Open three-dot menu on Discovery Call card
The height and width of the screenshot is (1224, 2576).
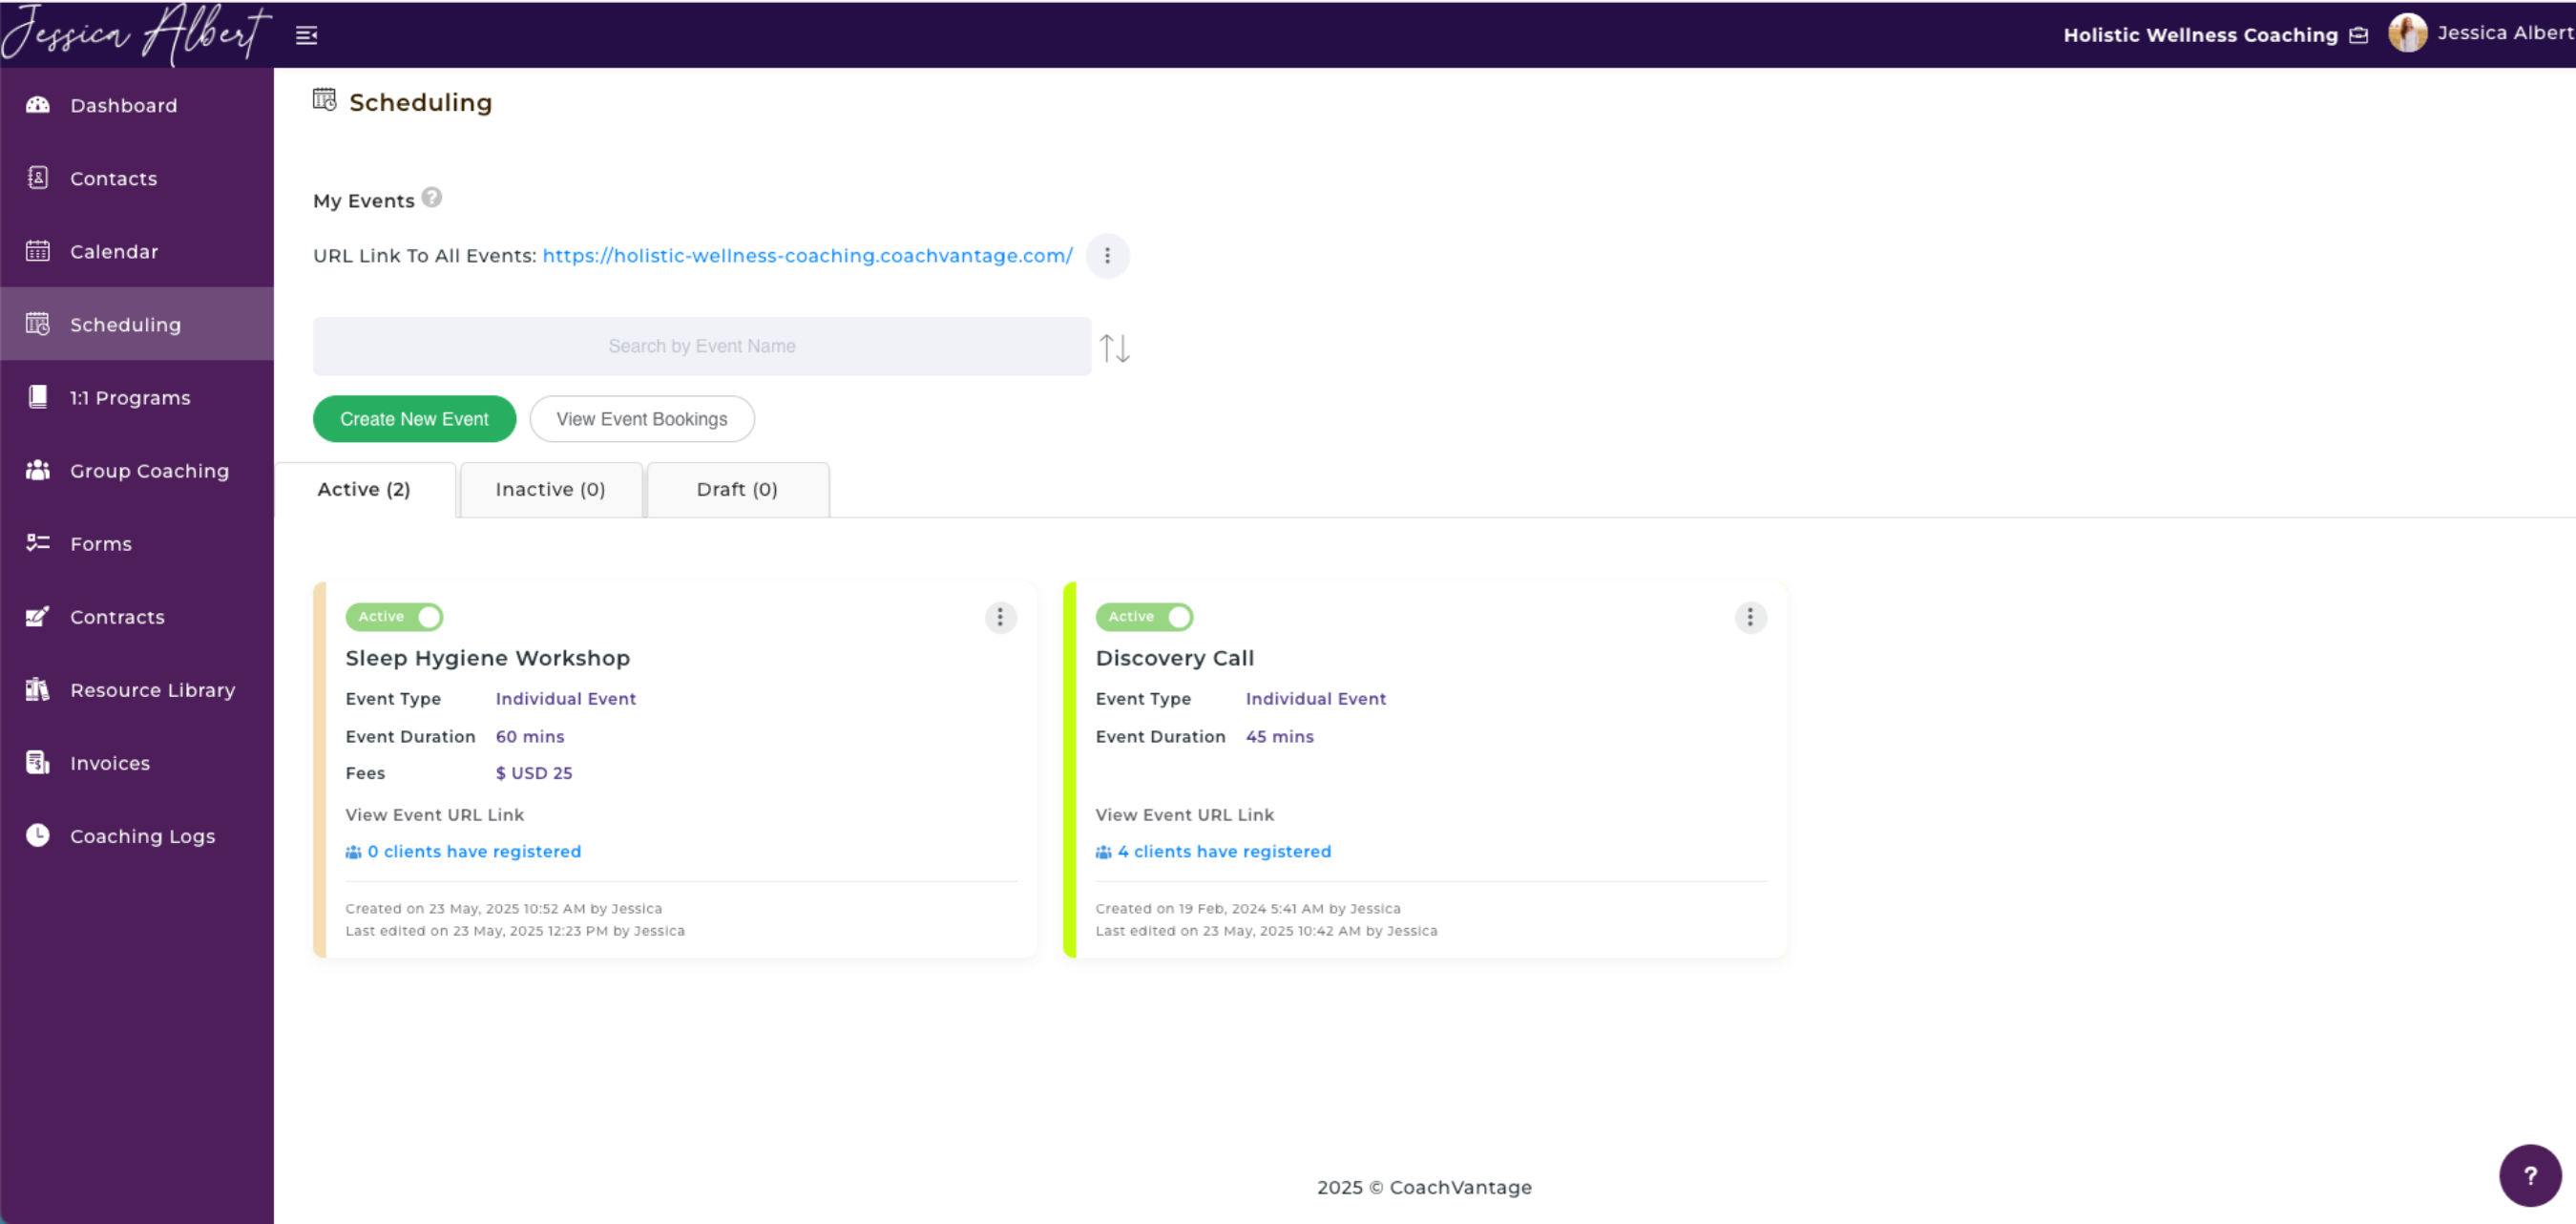(1750, 618)
